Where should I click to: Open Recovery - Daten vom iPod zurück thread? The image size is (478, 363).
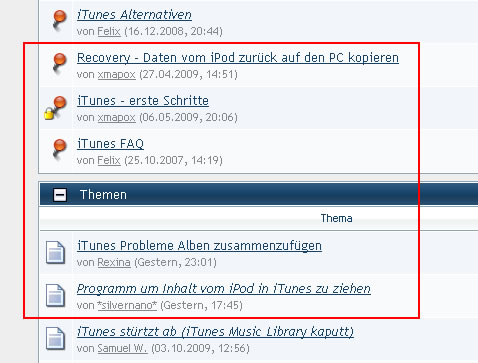(238, 58)
